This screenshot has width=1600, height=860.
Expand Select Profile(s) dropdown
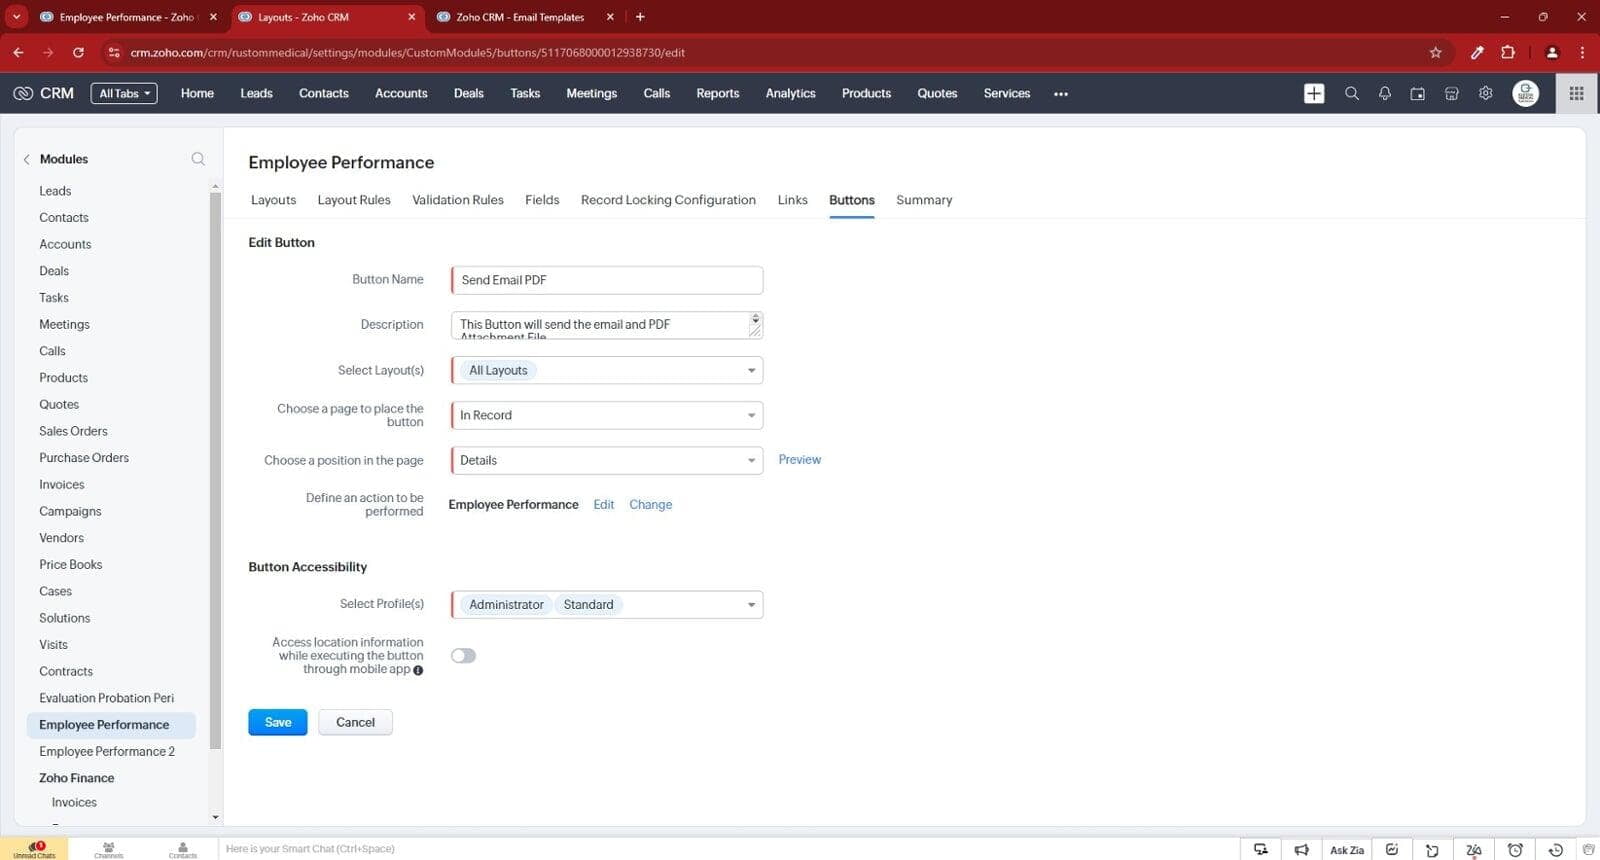607,604
